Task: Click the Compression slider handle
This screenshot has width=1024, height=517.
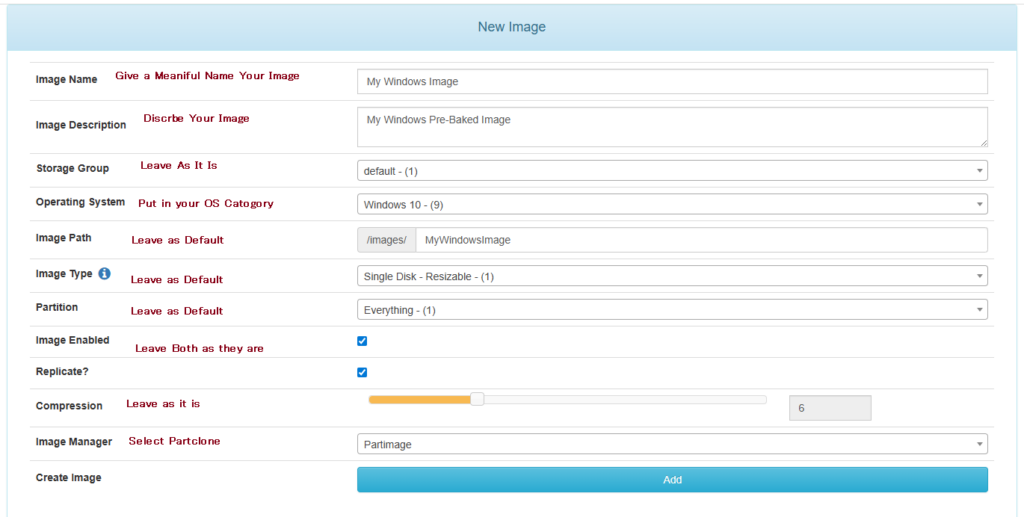Action: click(477, 399)
